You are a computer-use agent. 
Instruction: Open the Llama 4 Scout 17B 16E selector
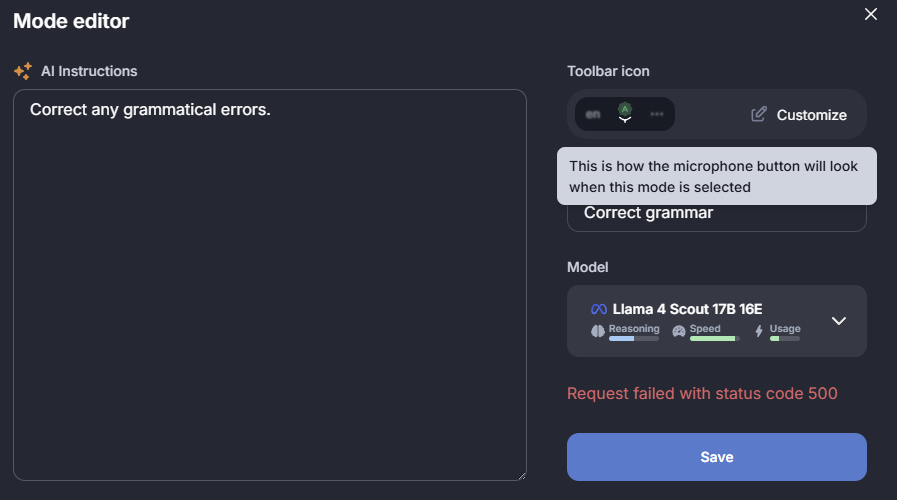pos(717,321)
